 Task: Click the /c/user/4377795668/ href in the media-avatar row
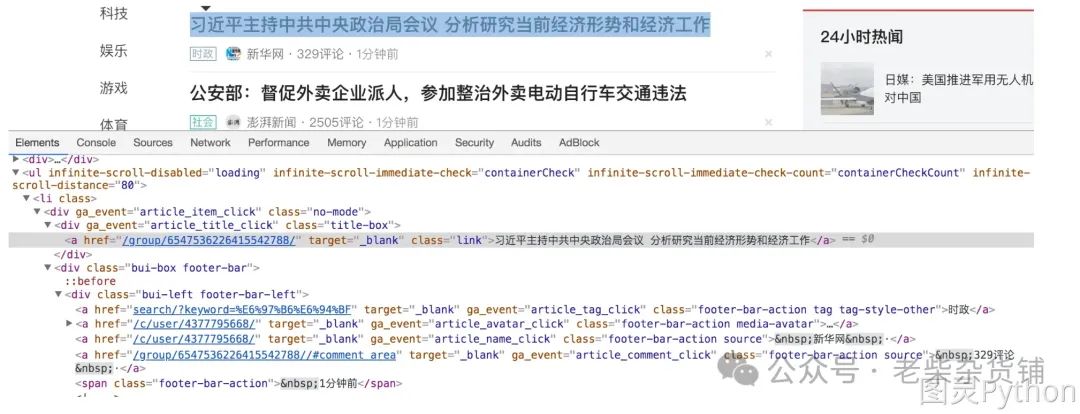tap(194, 324)
